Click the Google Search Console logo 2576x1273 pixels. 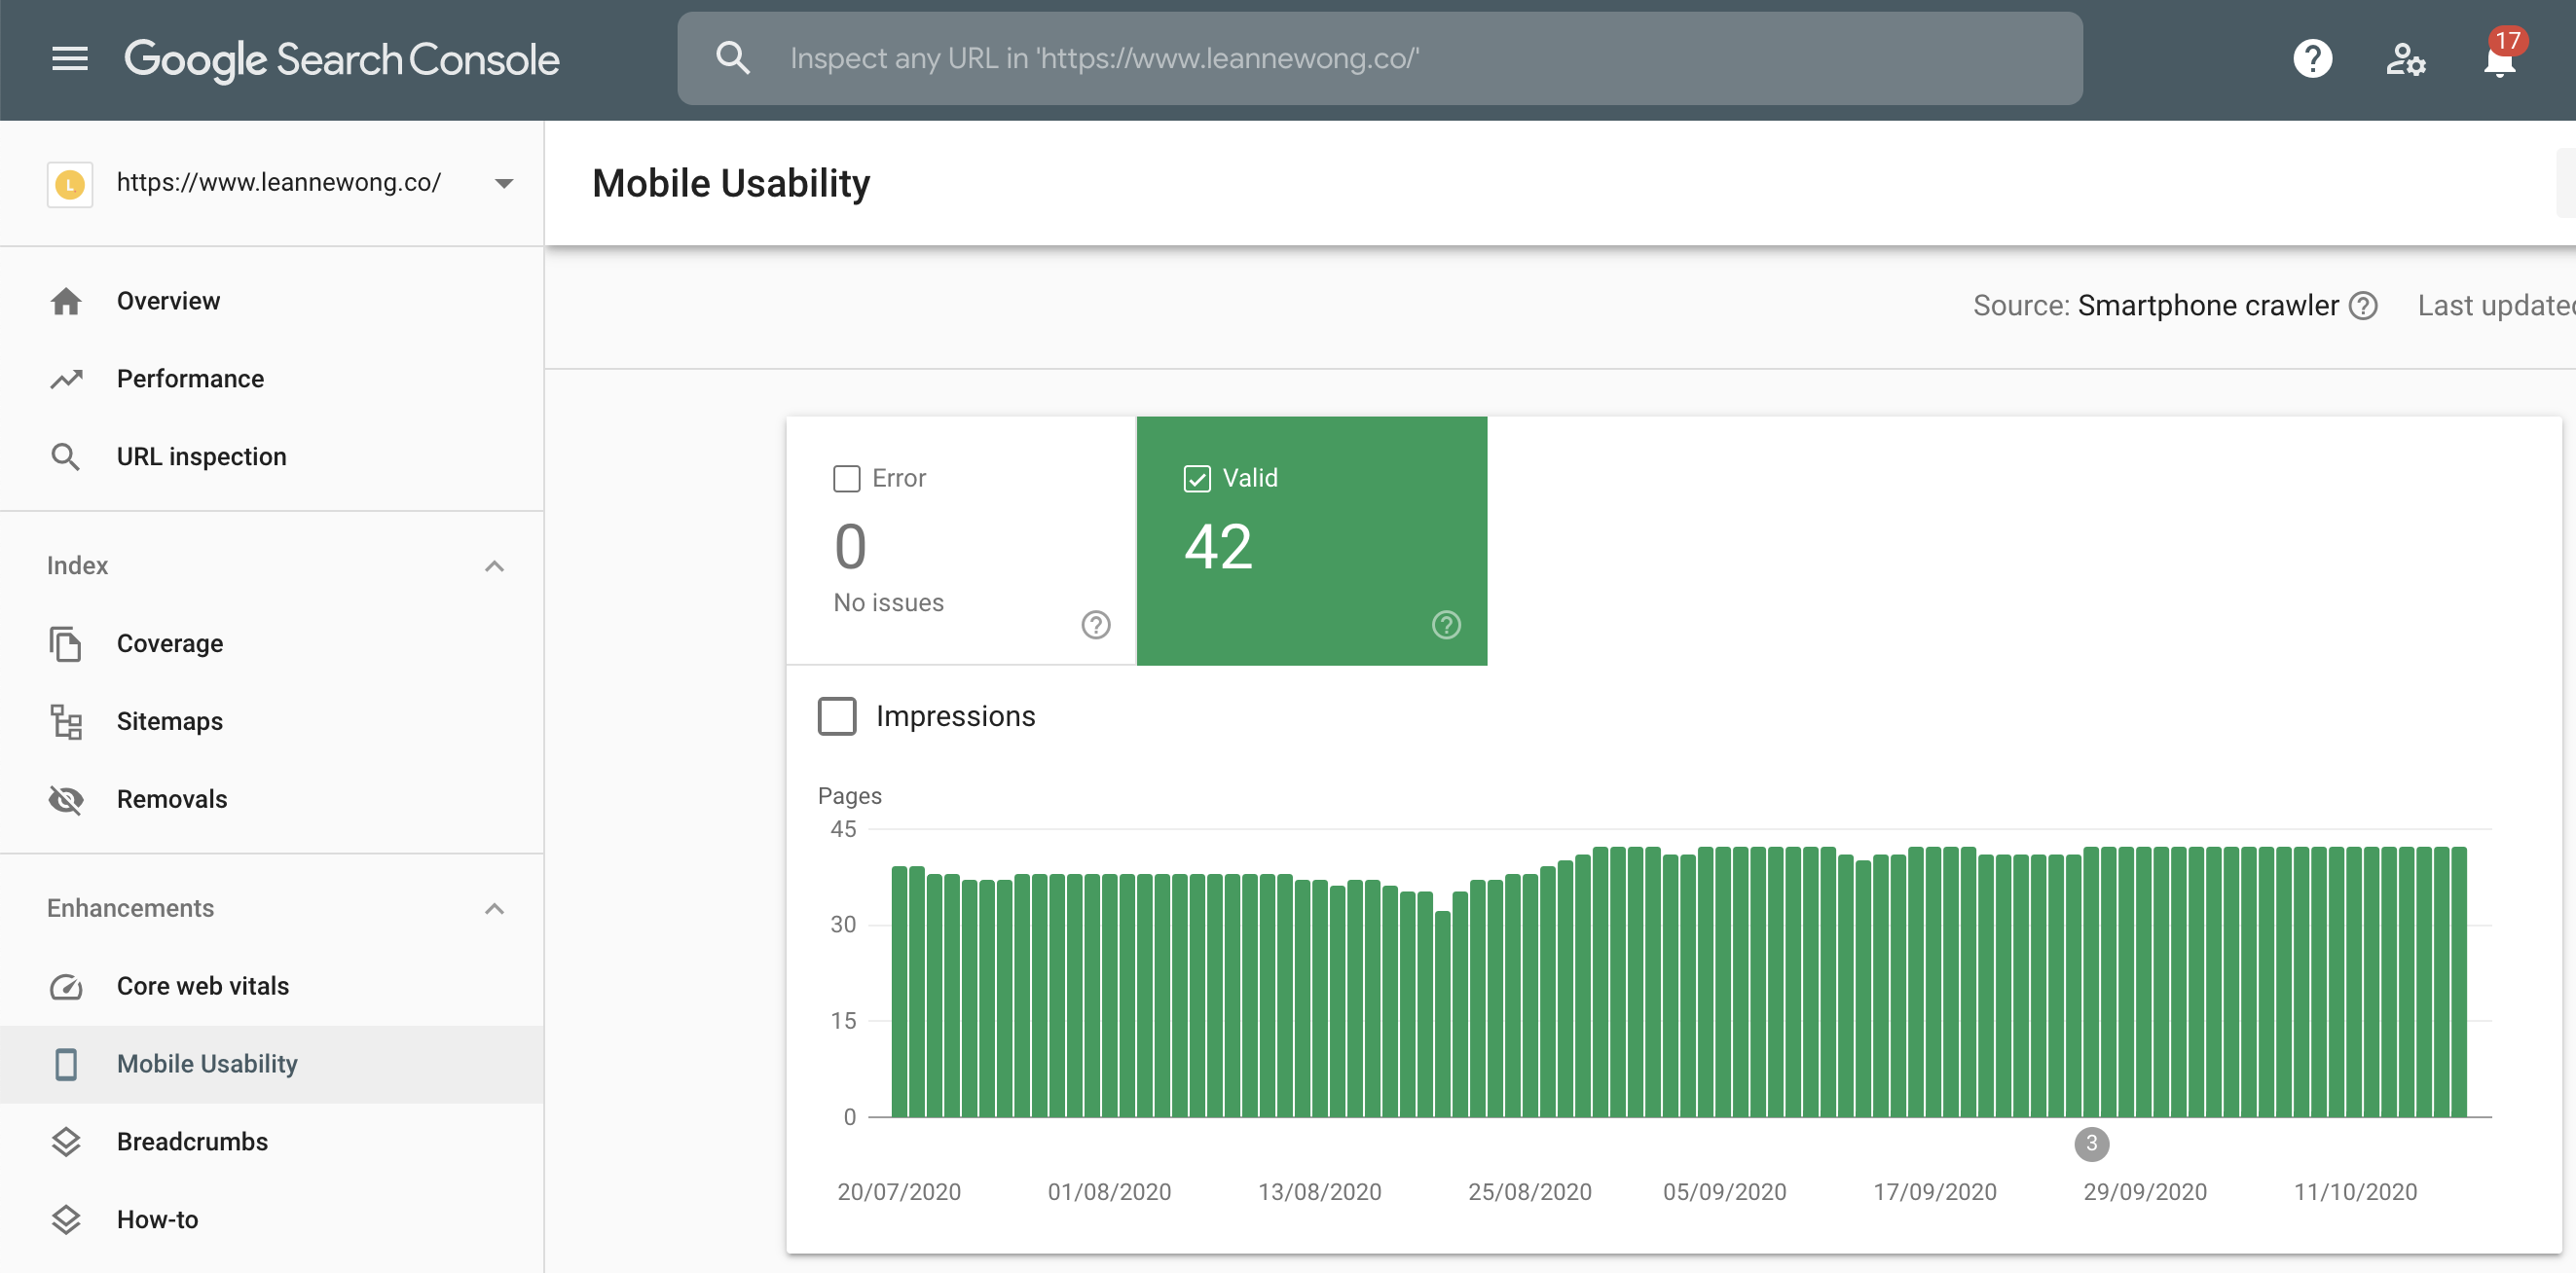[x=341, y=59]
